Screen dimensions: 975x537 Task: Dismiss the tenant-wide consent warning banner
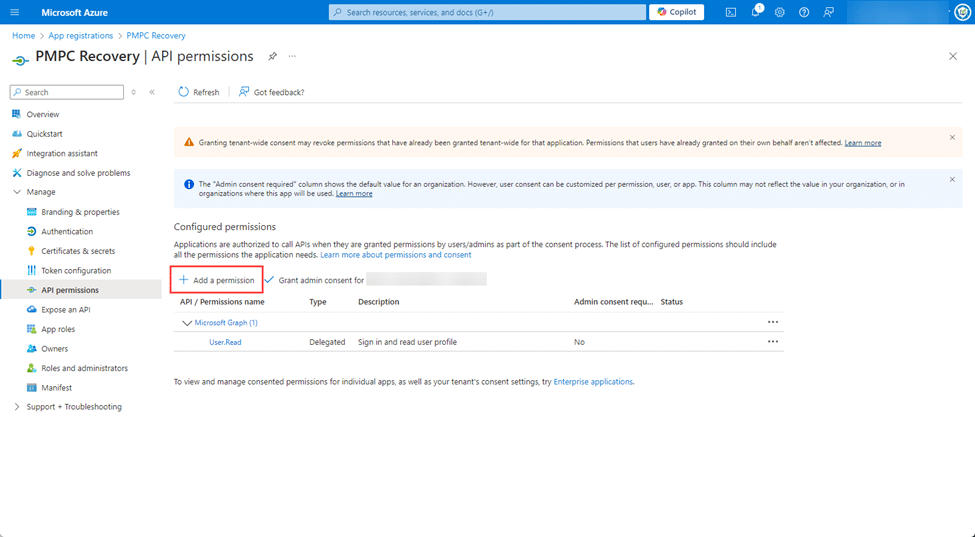[x=952, y=138]
